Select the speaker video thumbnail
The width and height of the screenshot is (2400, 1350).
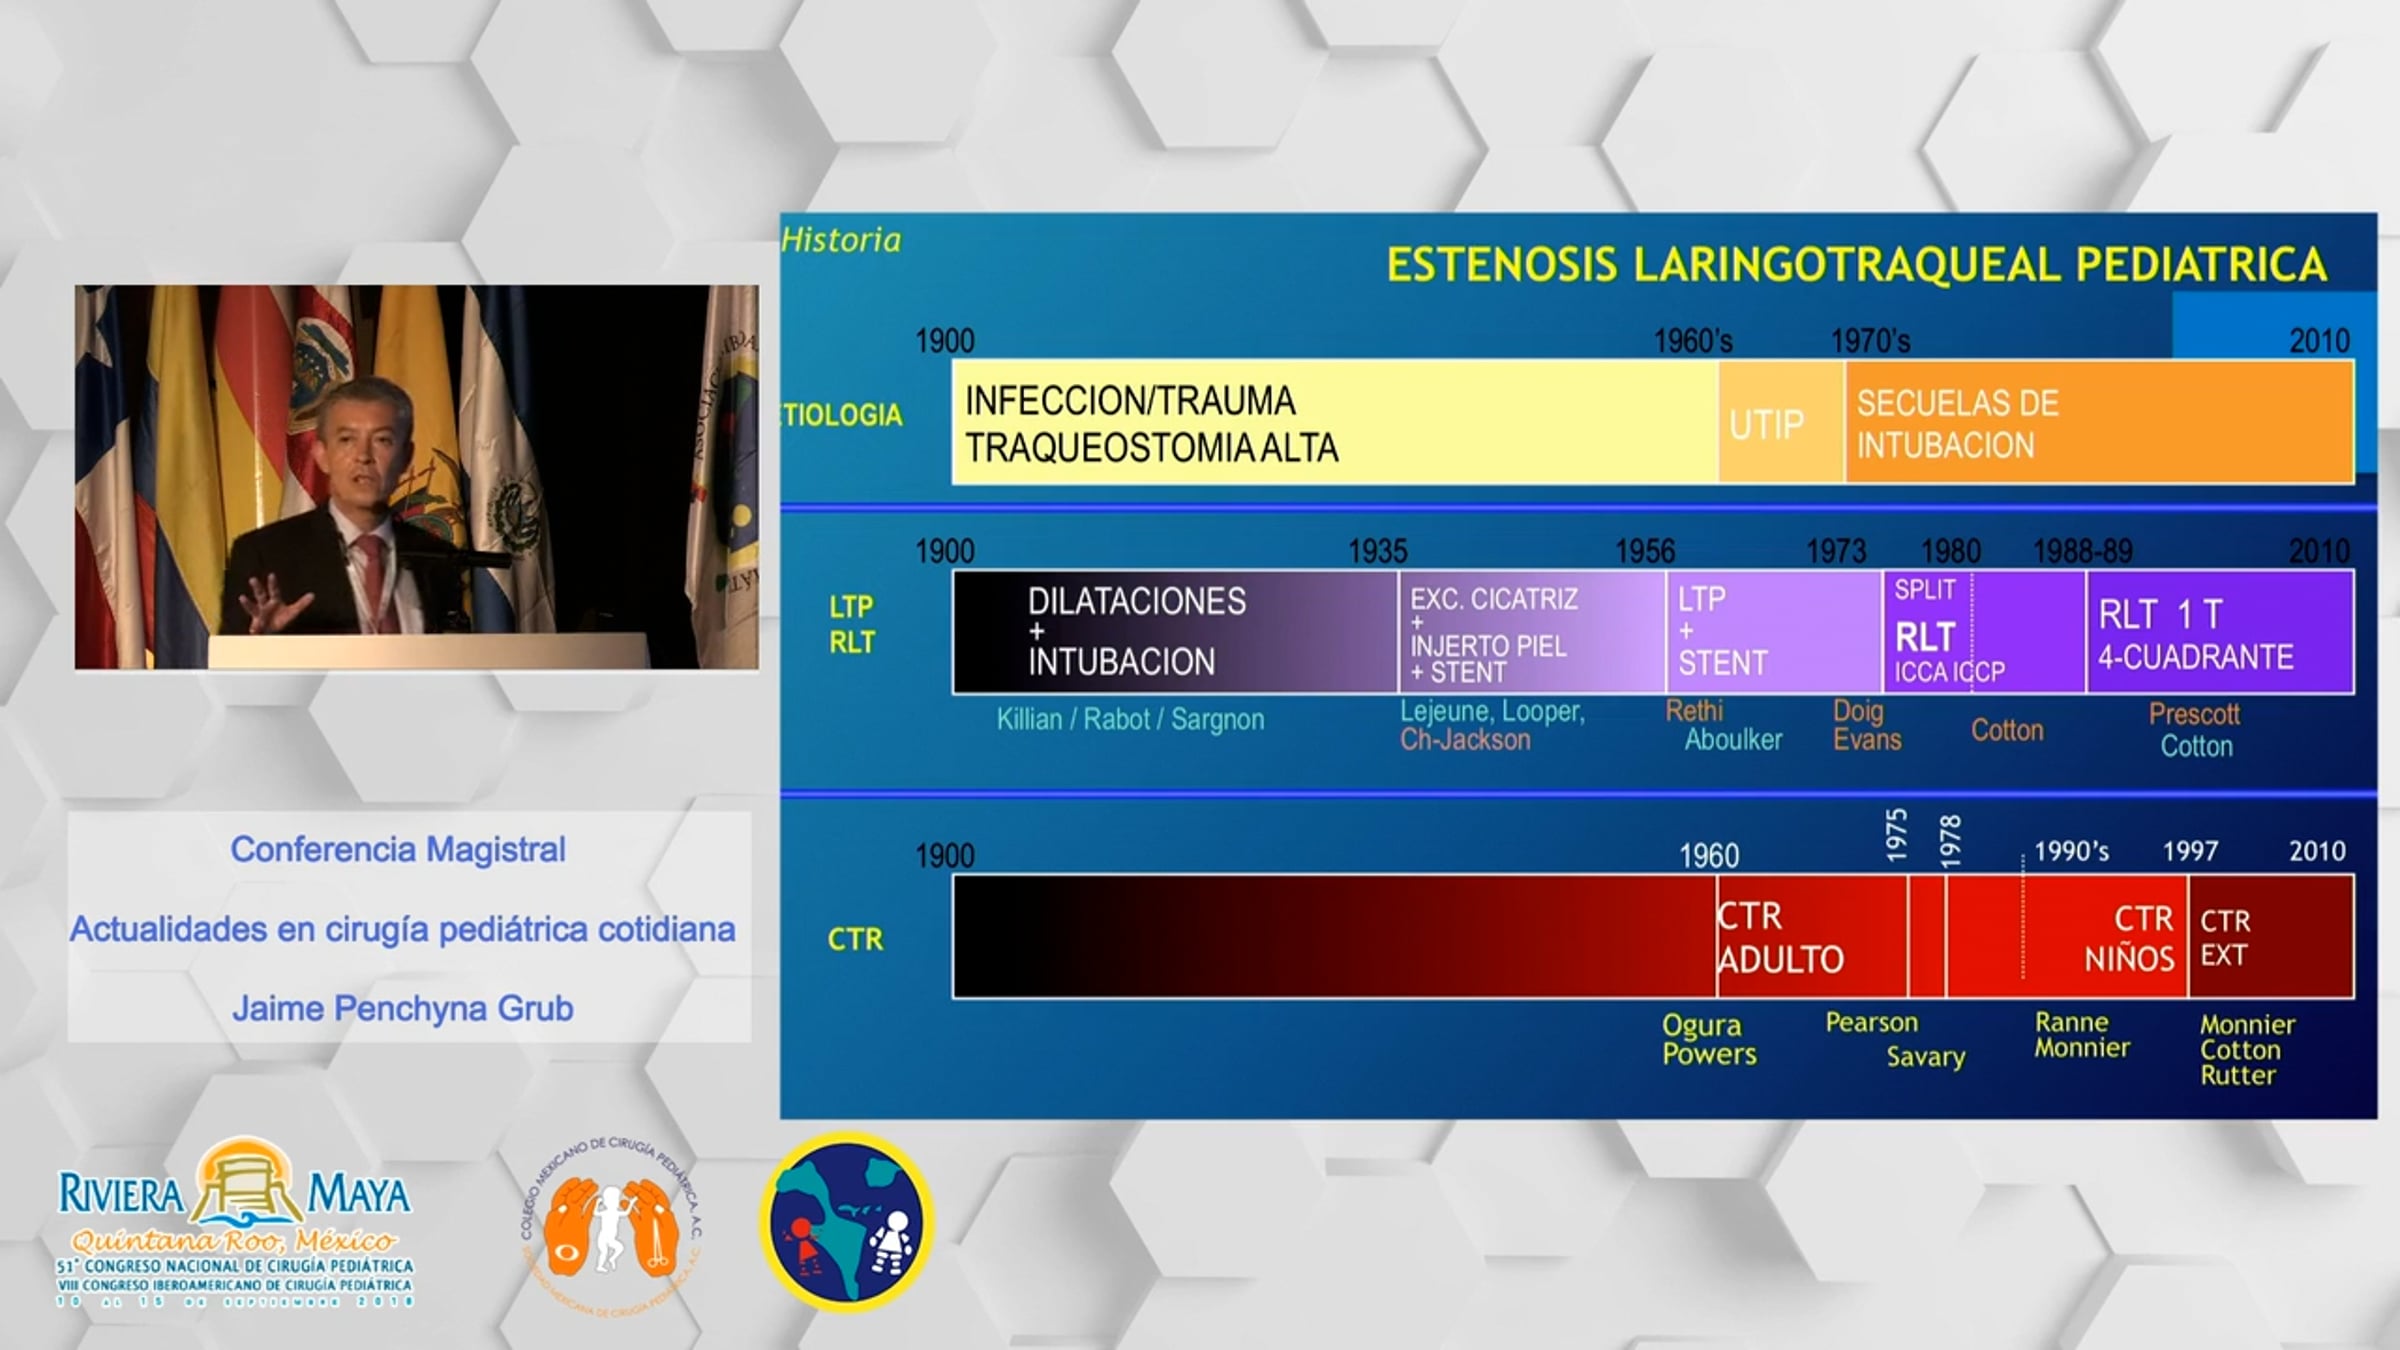[x=416, y=477]
